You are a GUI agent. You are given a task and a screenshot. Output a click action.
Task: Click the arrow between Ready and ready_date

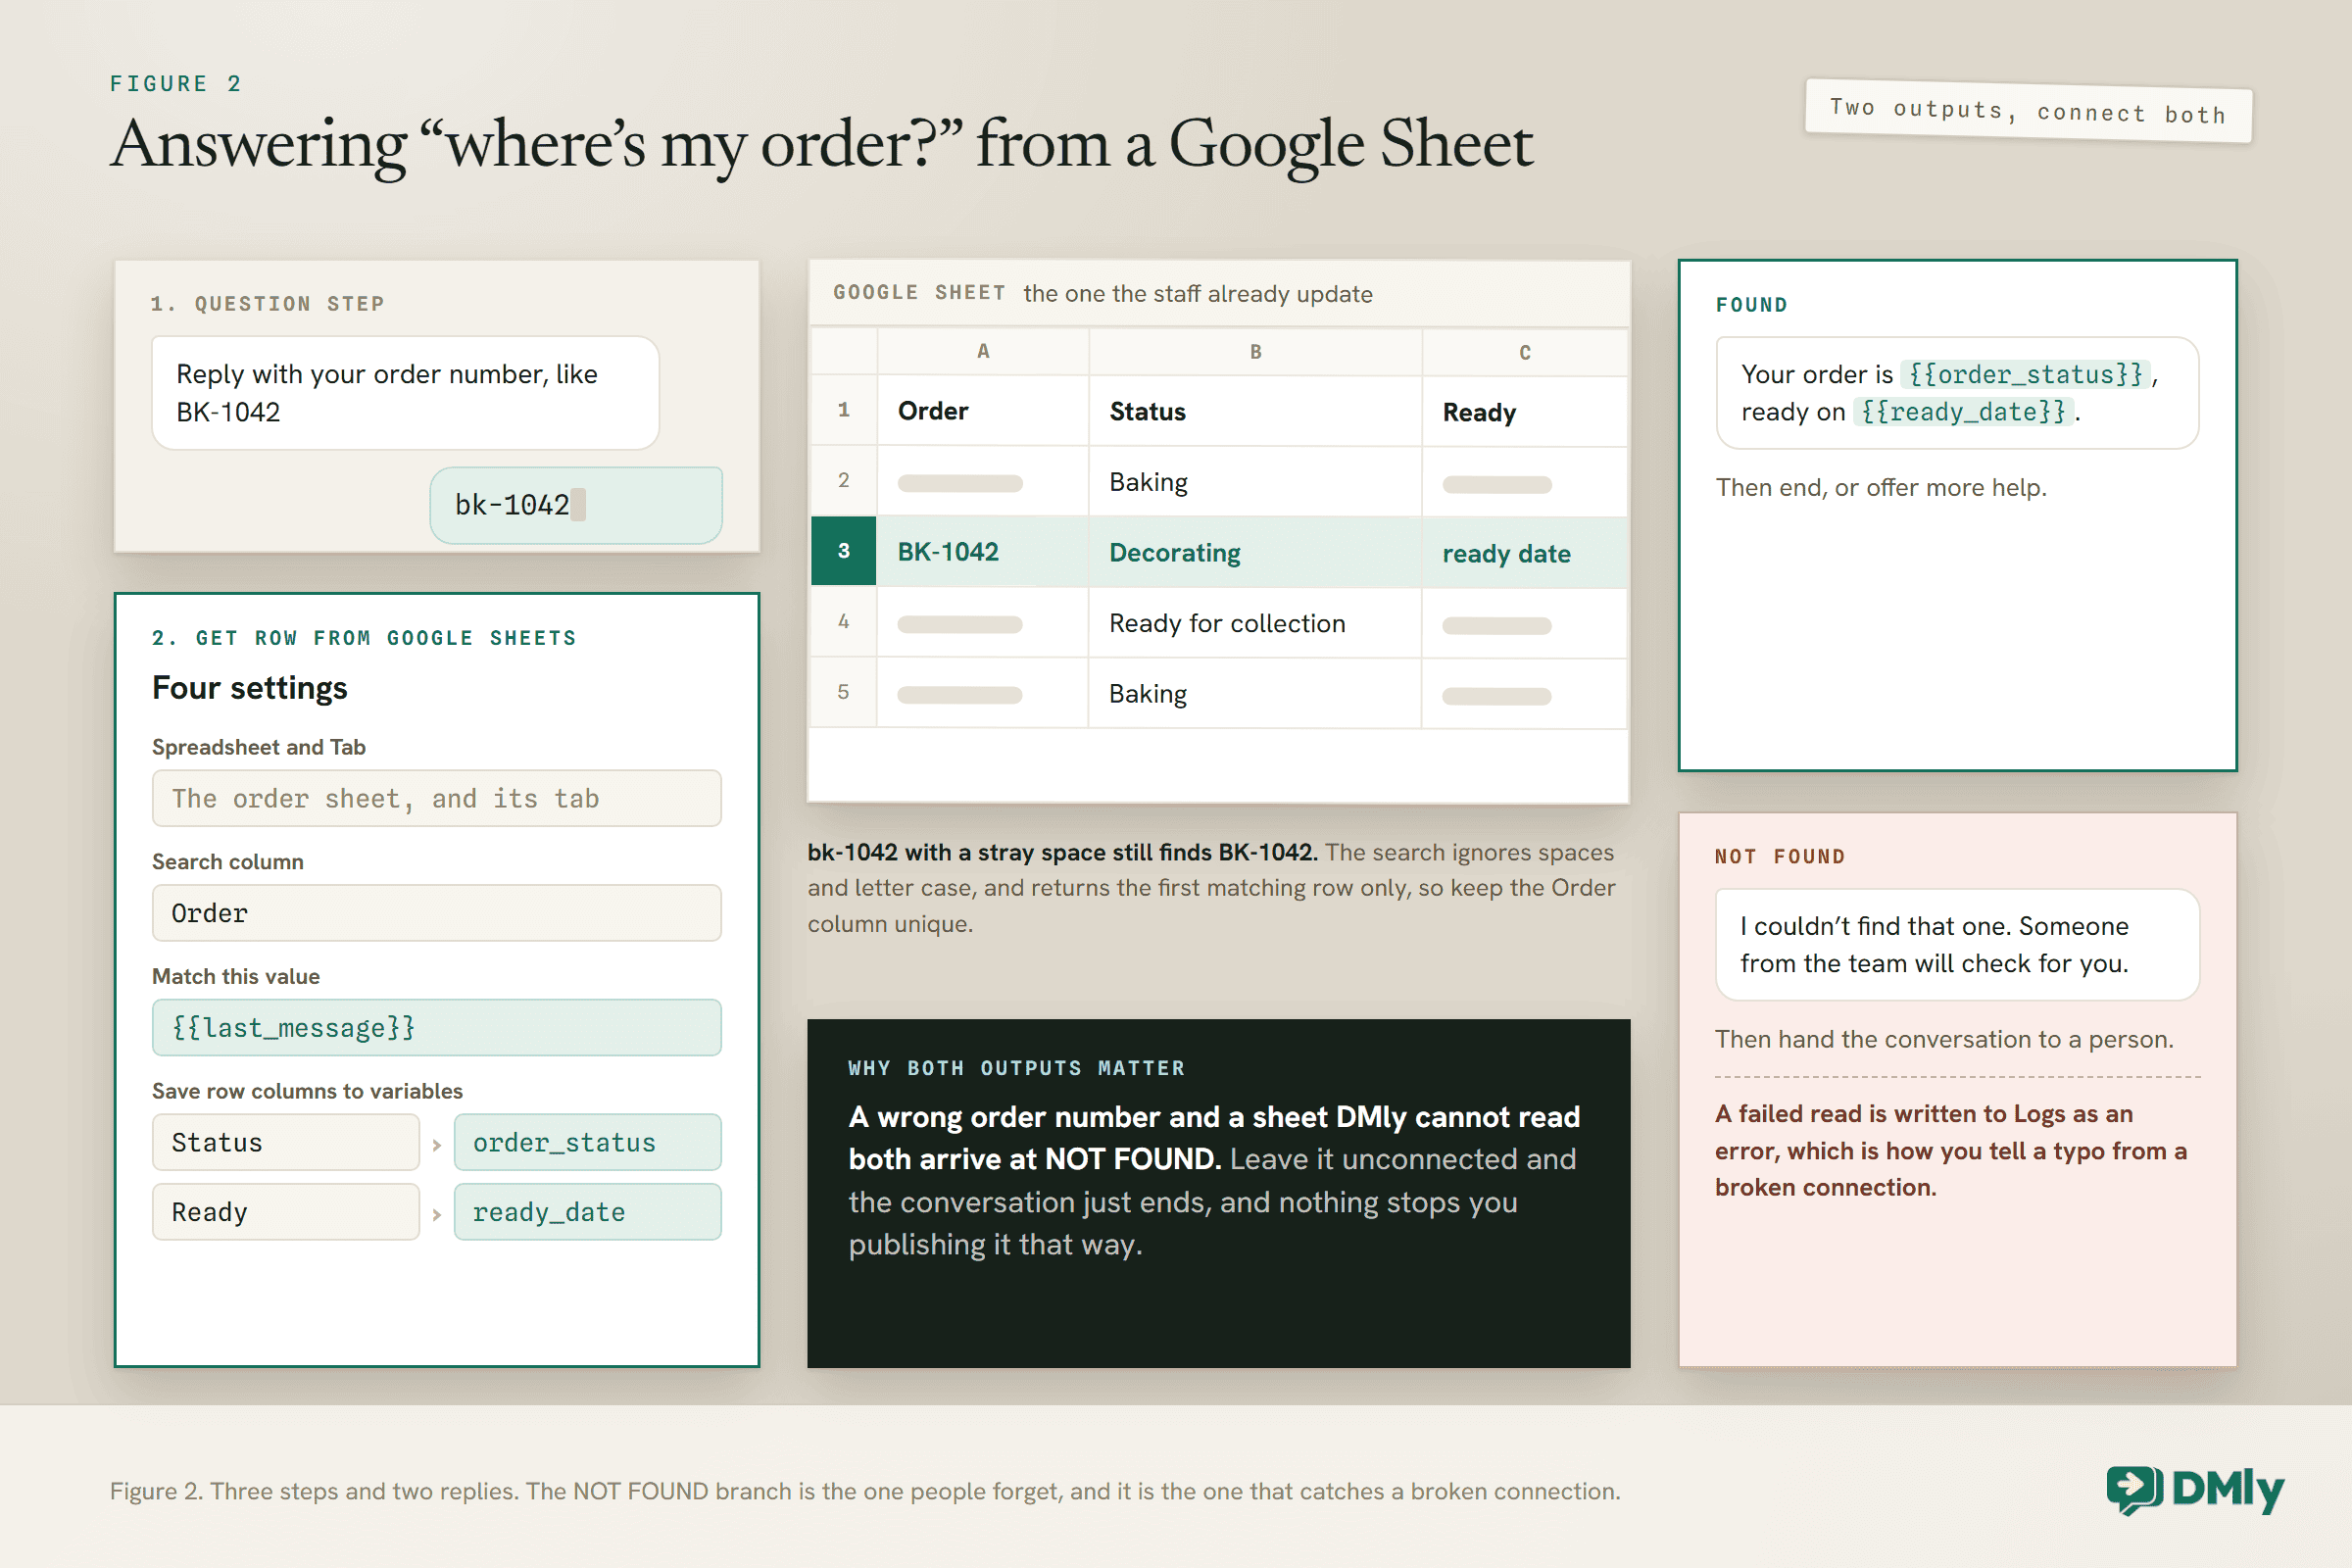[437, 1215]
